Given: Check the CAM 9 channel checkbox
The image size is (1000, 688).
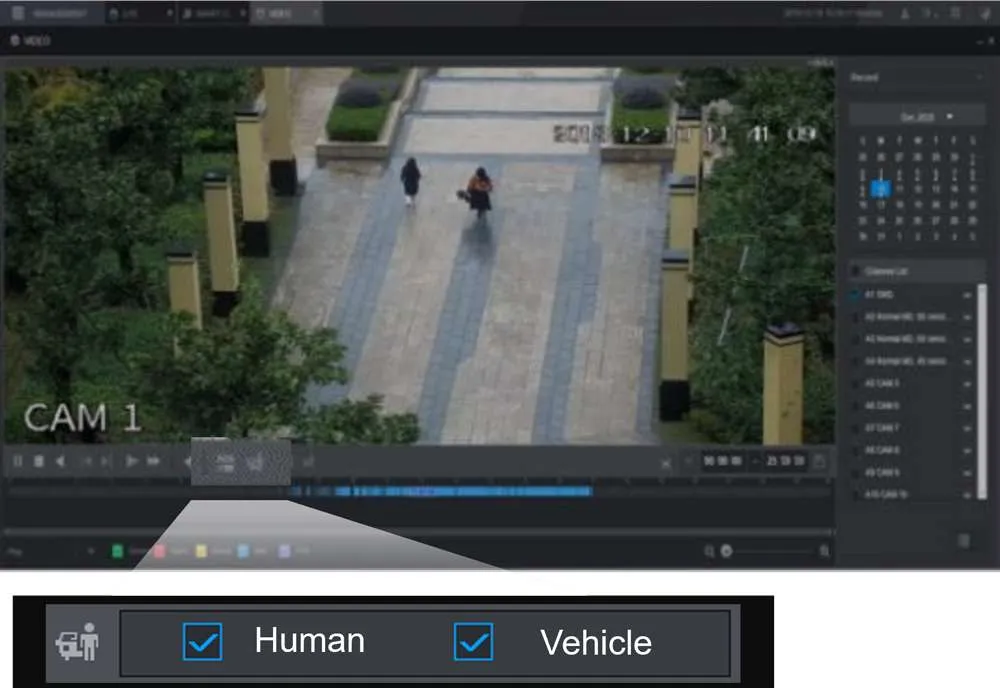Looking at the screenshot, I should [856, 472].
